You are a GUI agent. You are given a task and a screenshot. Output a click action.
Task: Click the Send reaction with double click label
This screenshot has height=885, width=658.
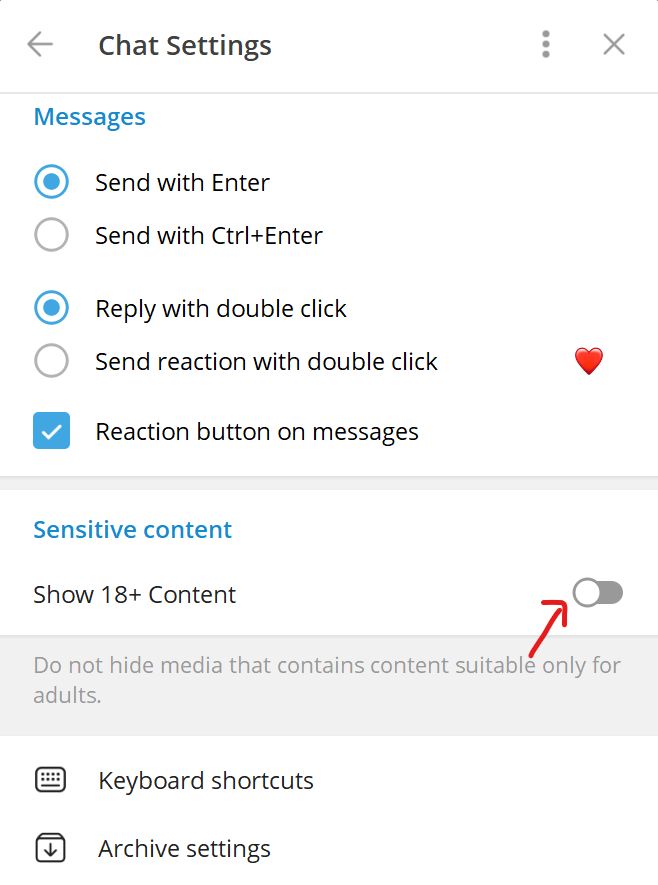pyautogui.click(x=266, y=361)
